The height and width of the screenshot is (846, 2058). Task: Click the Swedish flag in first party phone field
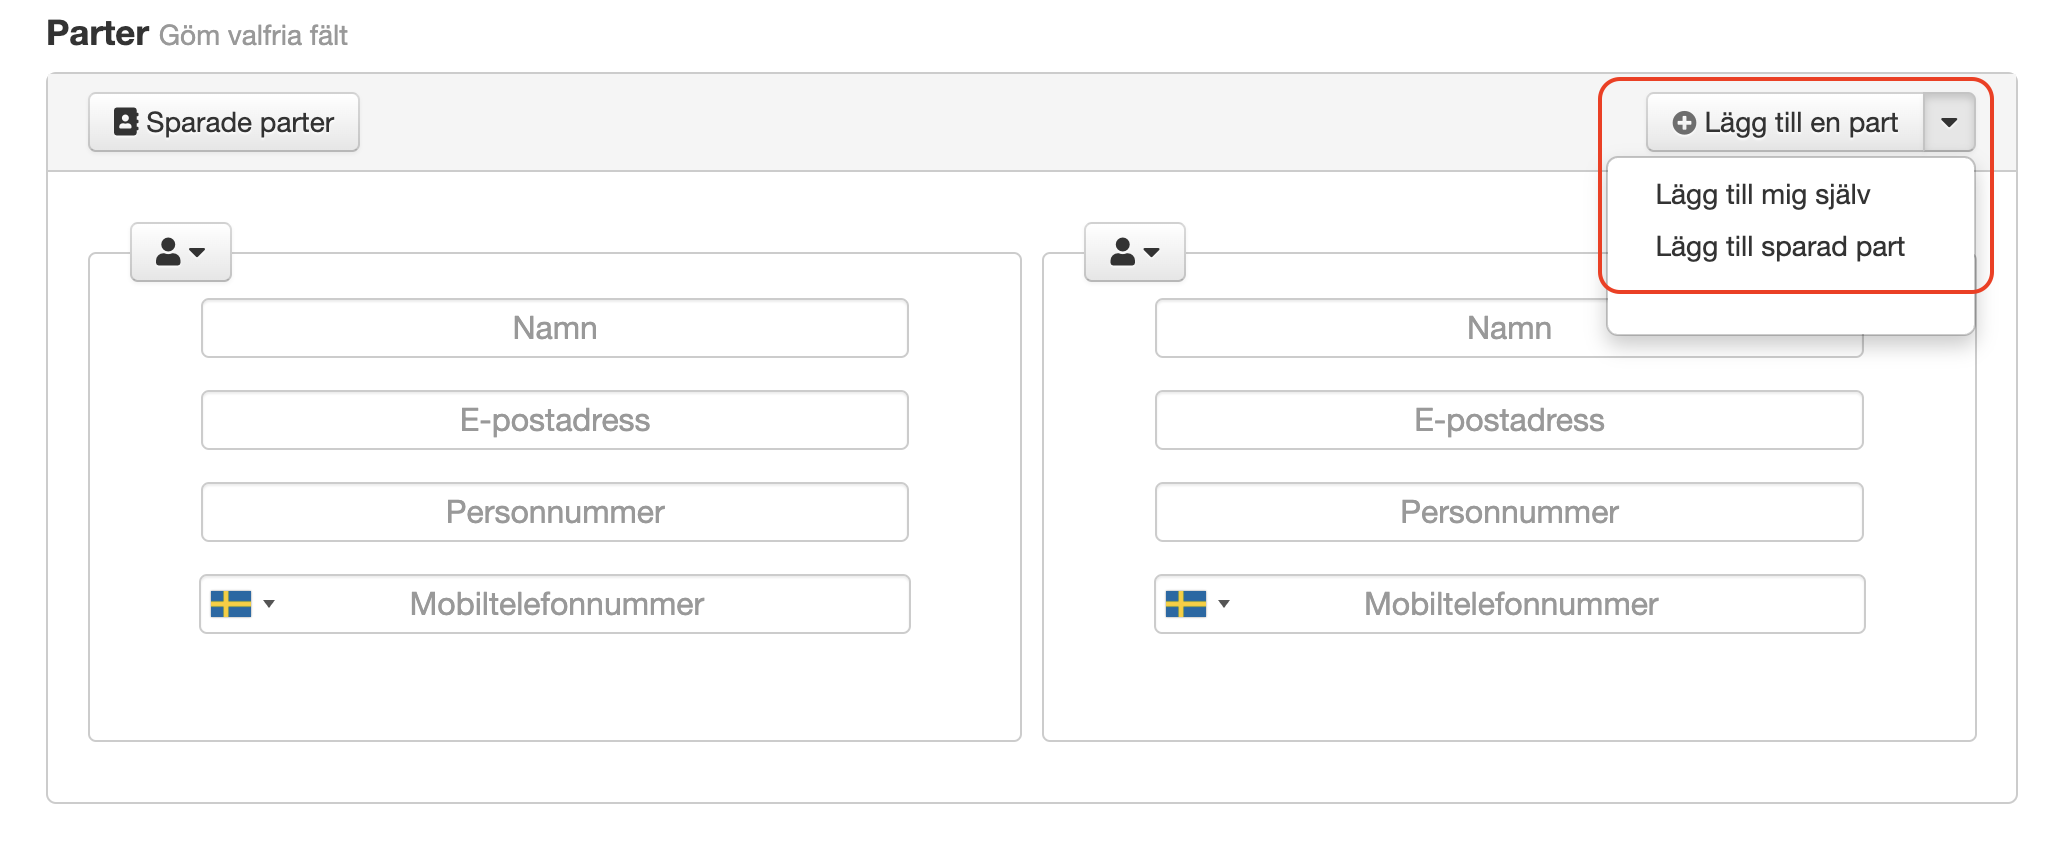pyautogui.click(x=231, y=604)
